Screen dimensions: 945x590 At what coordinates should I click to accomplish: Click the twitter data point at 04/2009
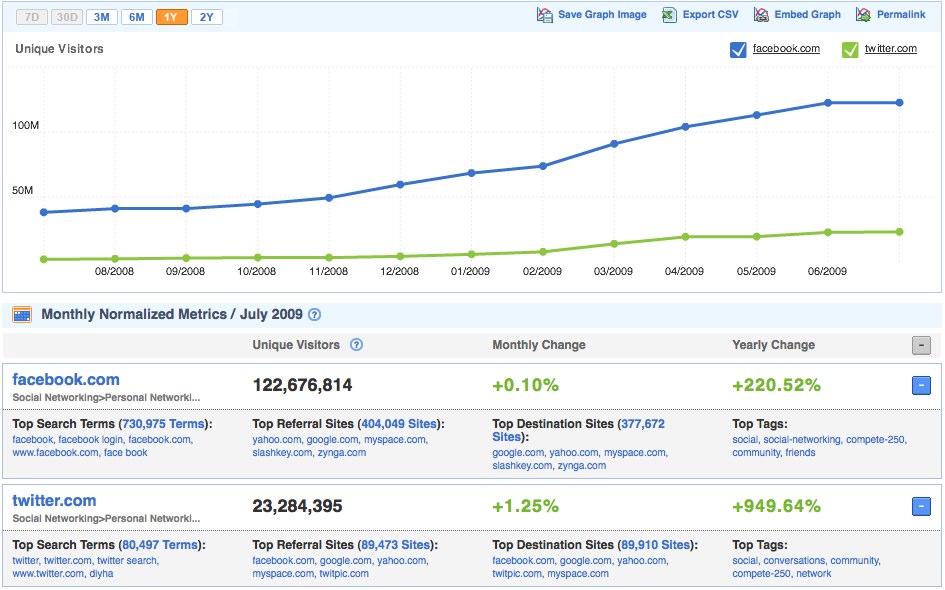point(685,237)
